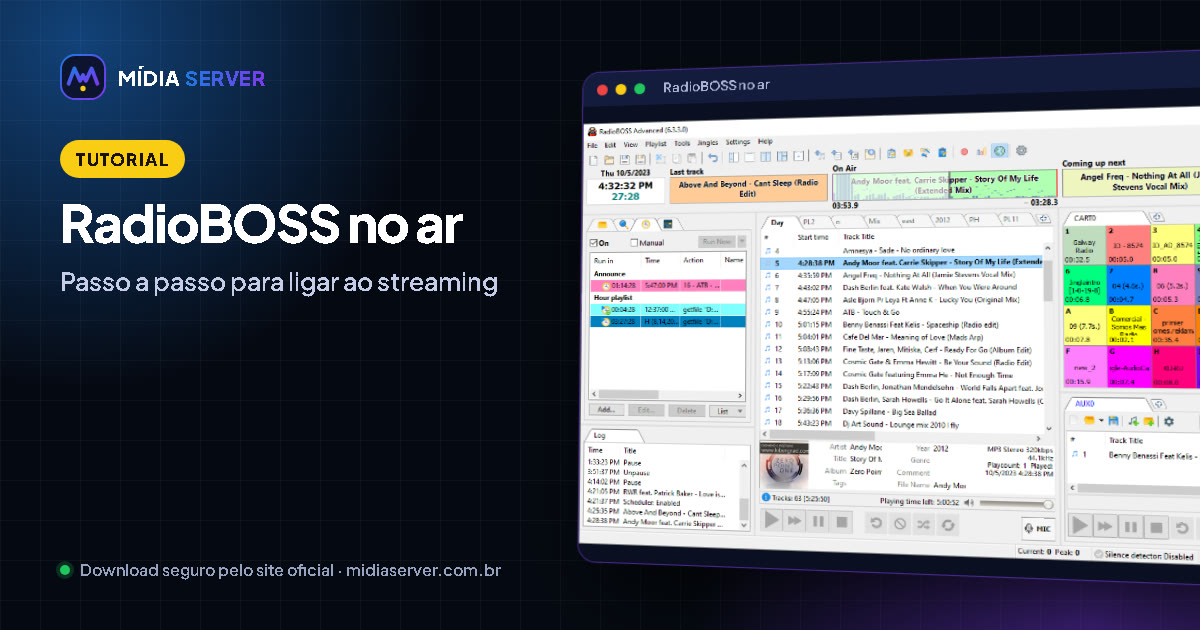Add a new cart tab beside CART0

click(x=1157, y=217)
